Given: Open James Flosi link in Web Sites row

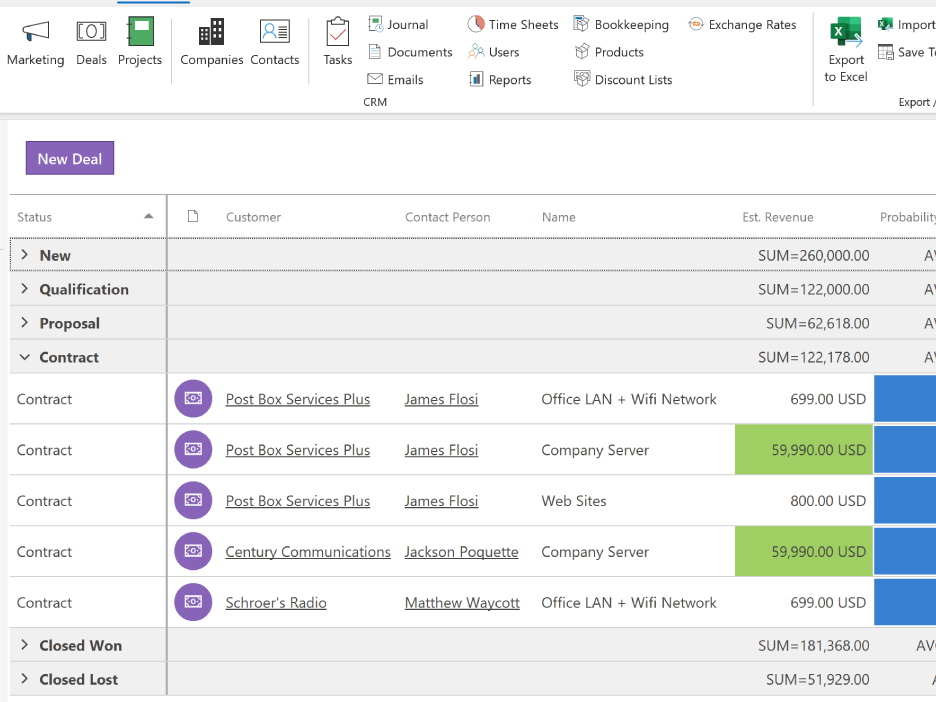Looking at the screenshot, I should [441, 501].
